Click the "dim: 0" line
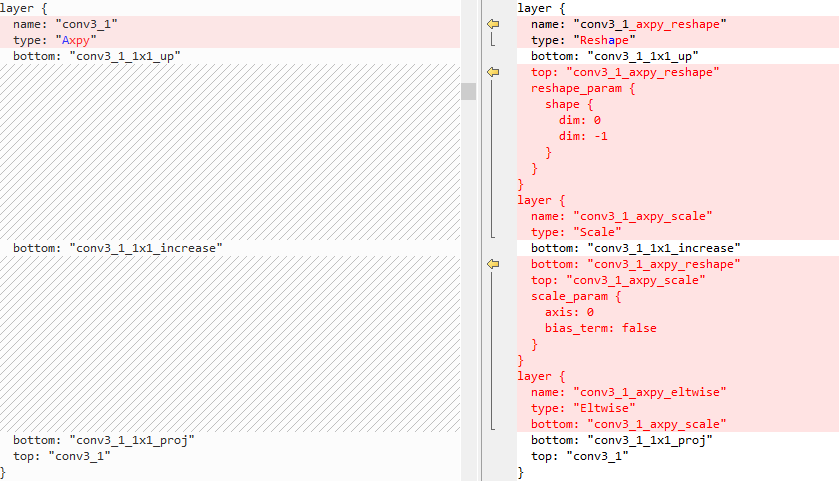The image size is (839, 481). pos(579,120)
